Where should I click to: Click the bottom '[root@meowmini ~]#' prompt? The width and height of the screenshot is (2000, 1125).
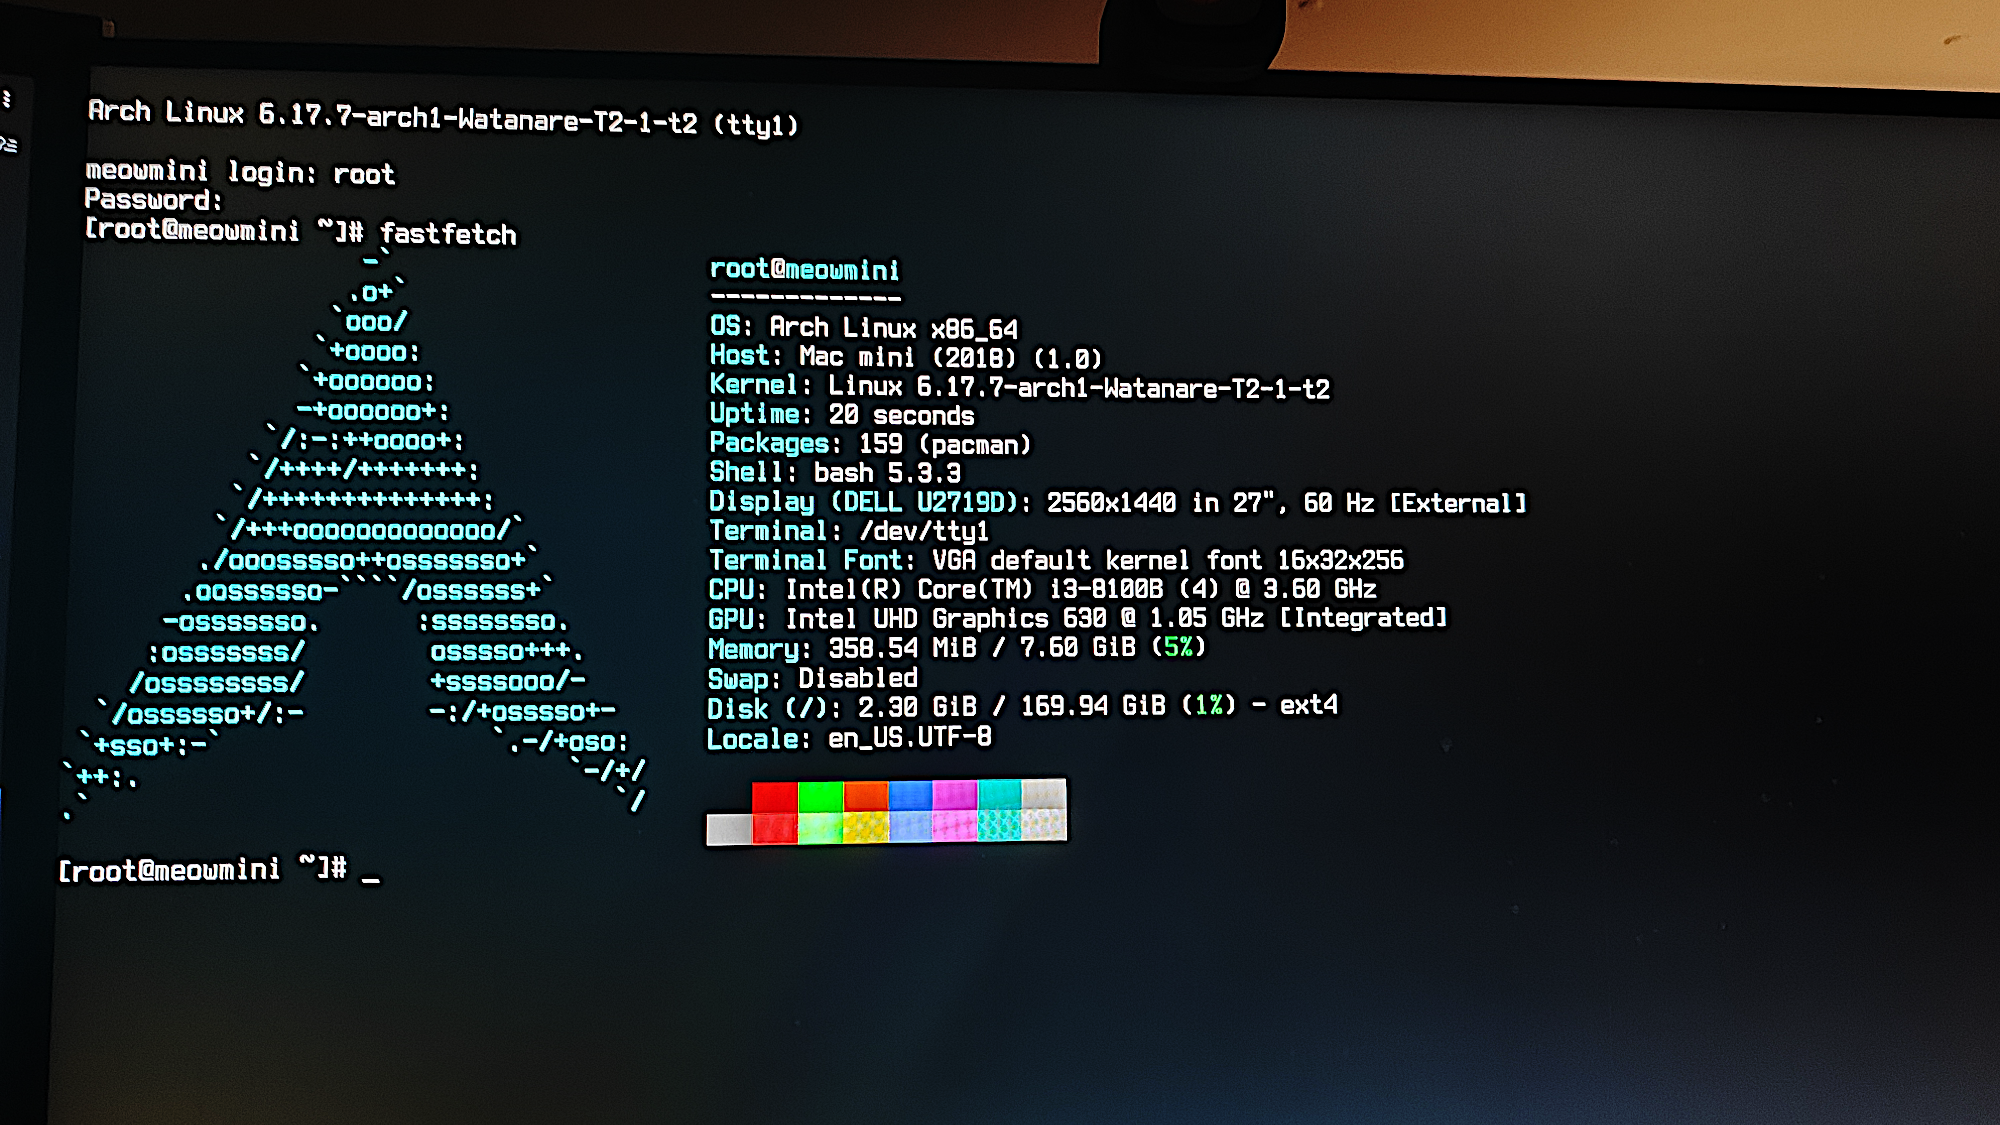click(203, 869)
